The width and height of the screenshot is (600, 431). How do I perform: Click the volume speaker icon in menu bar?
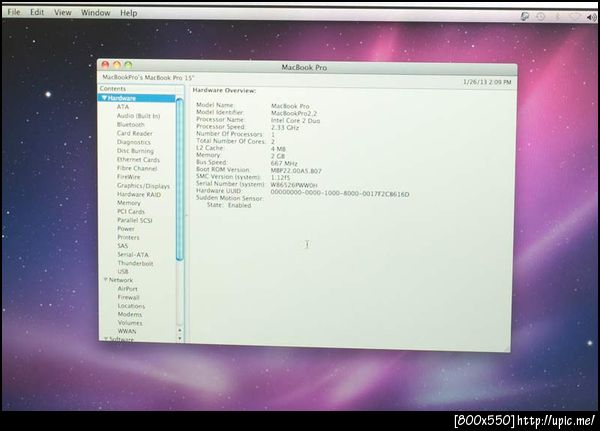(x=591, y=17)
